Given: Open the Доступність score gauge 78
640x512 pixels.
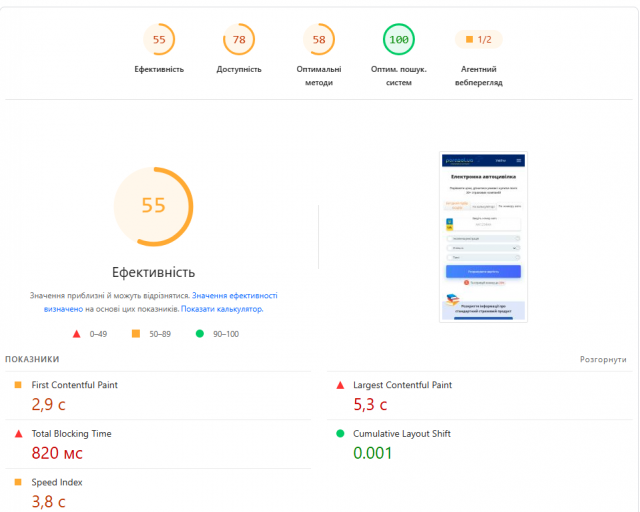Looking at the screenshot, I should click(x=239, y=40).
